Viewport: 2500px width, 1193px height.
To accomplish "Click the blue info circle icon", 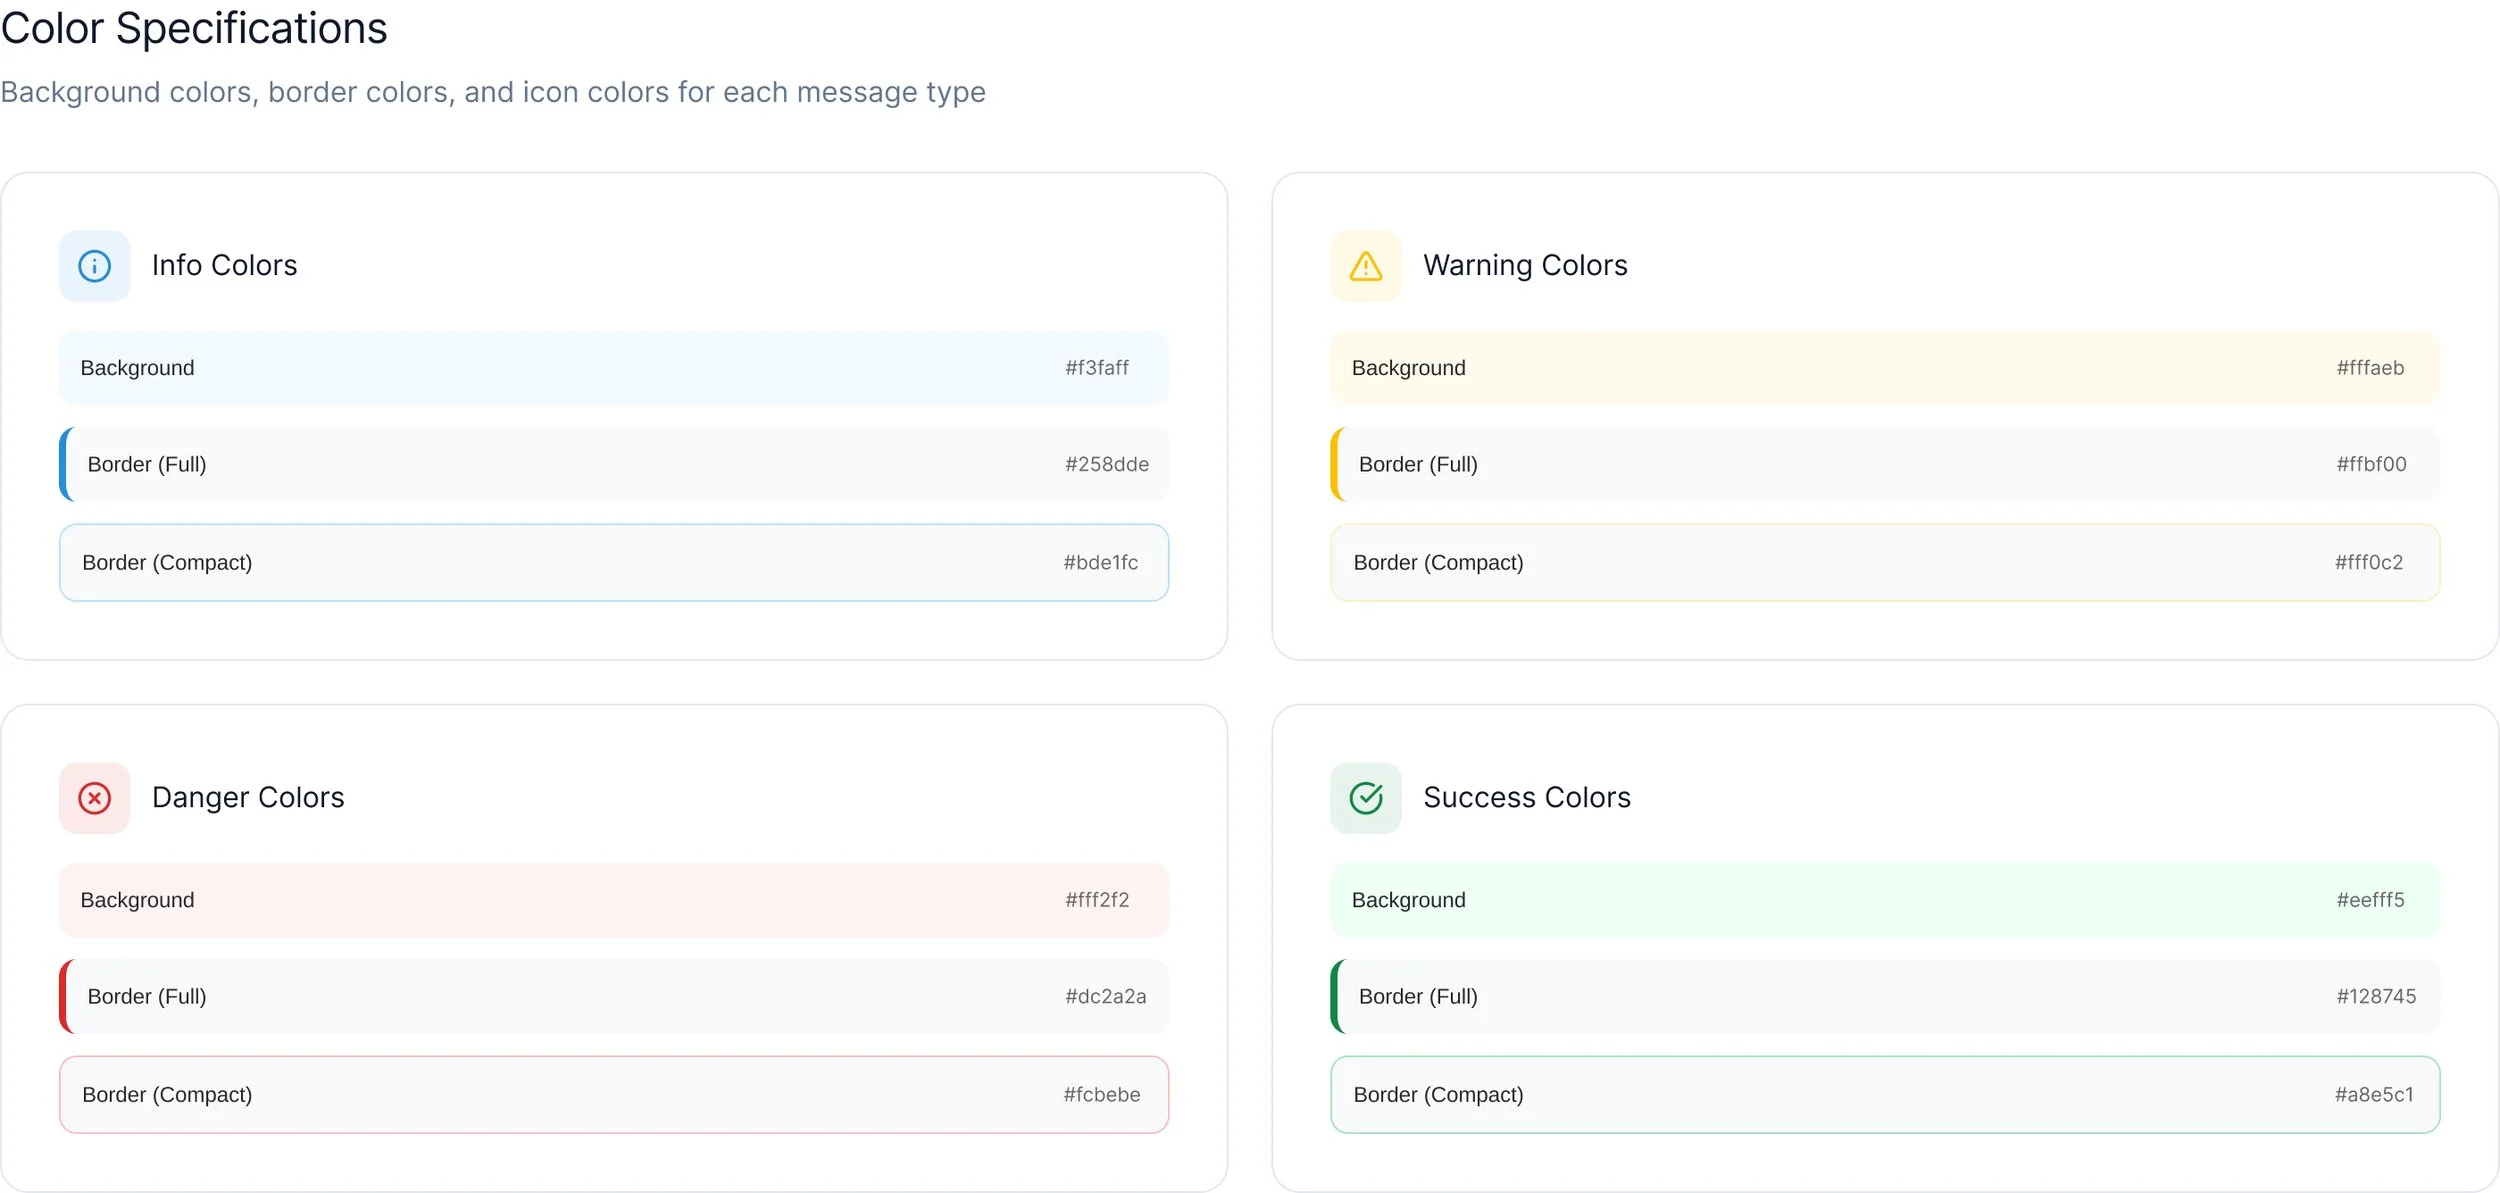I will [x=94, y=266].
